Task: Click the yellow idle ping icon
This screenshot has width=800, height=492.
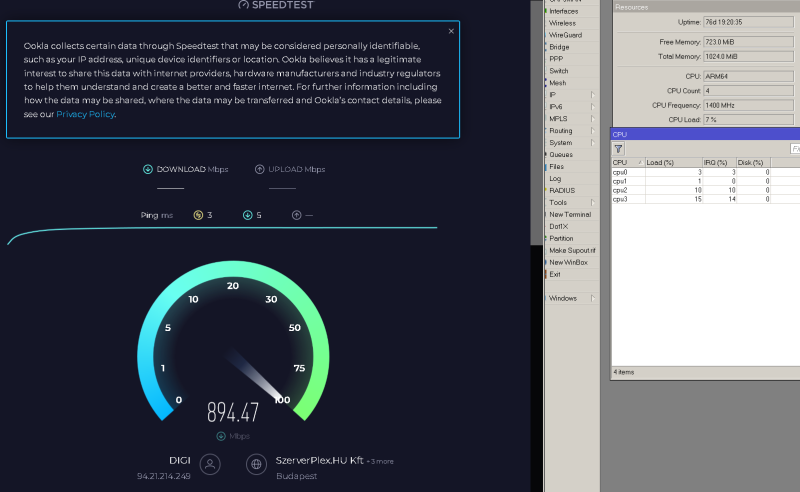Action: click(198, 215)
